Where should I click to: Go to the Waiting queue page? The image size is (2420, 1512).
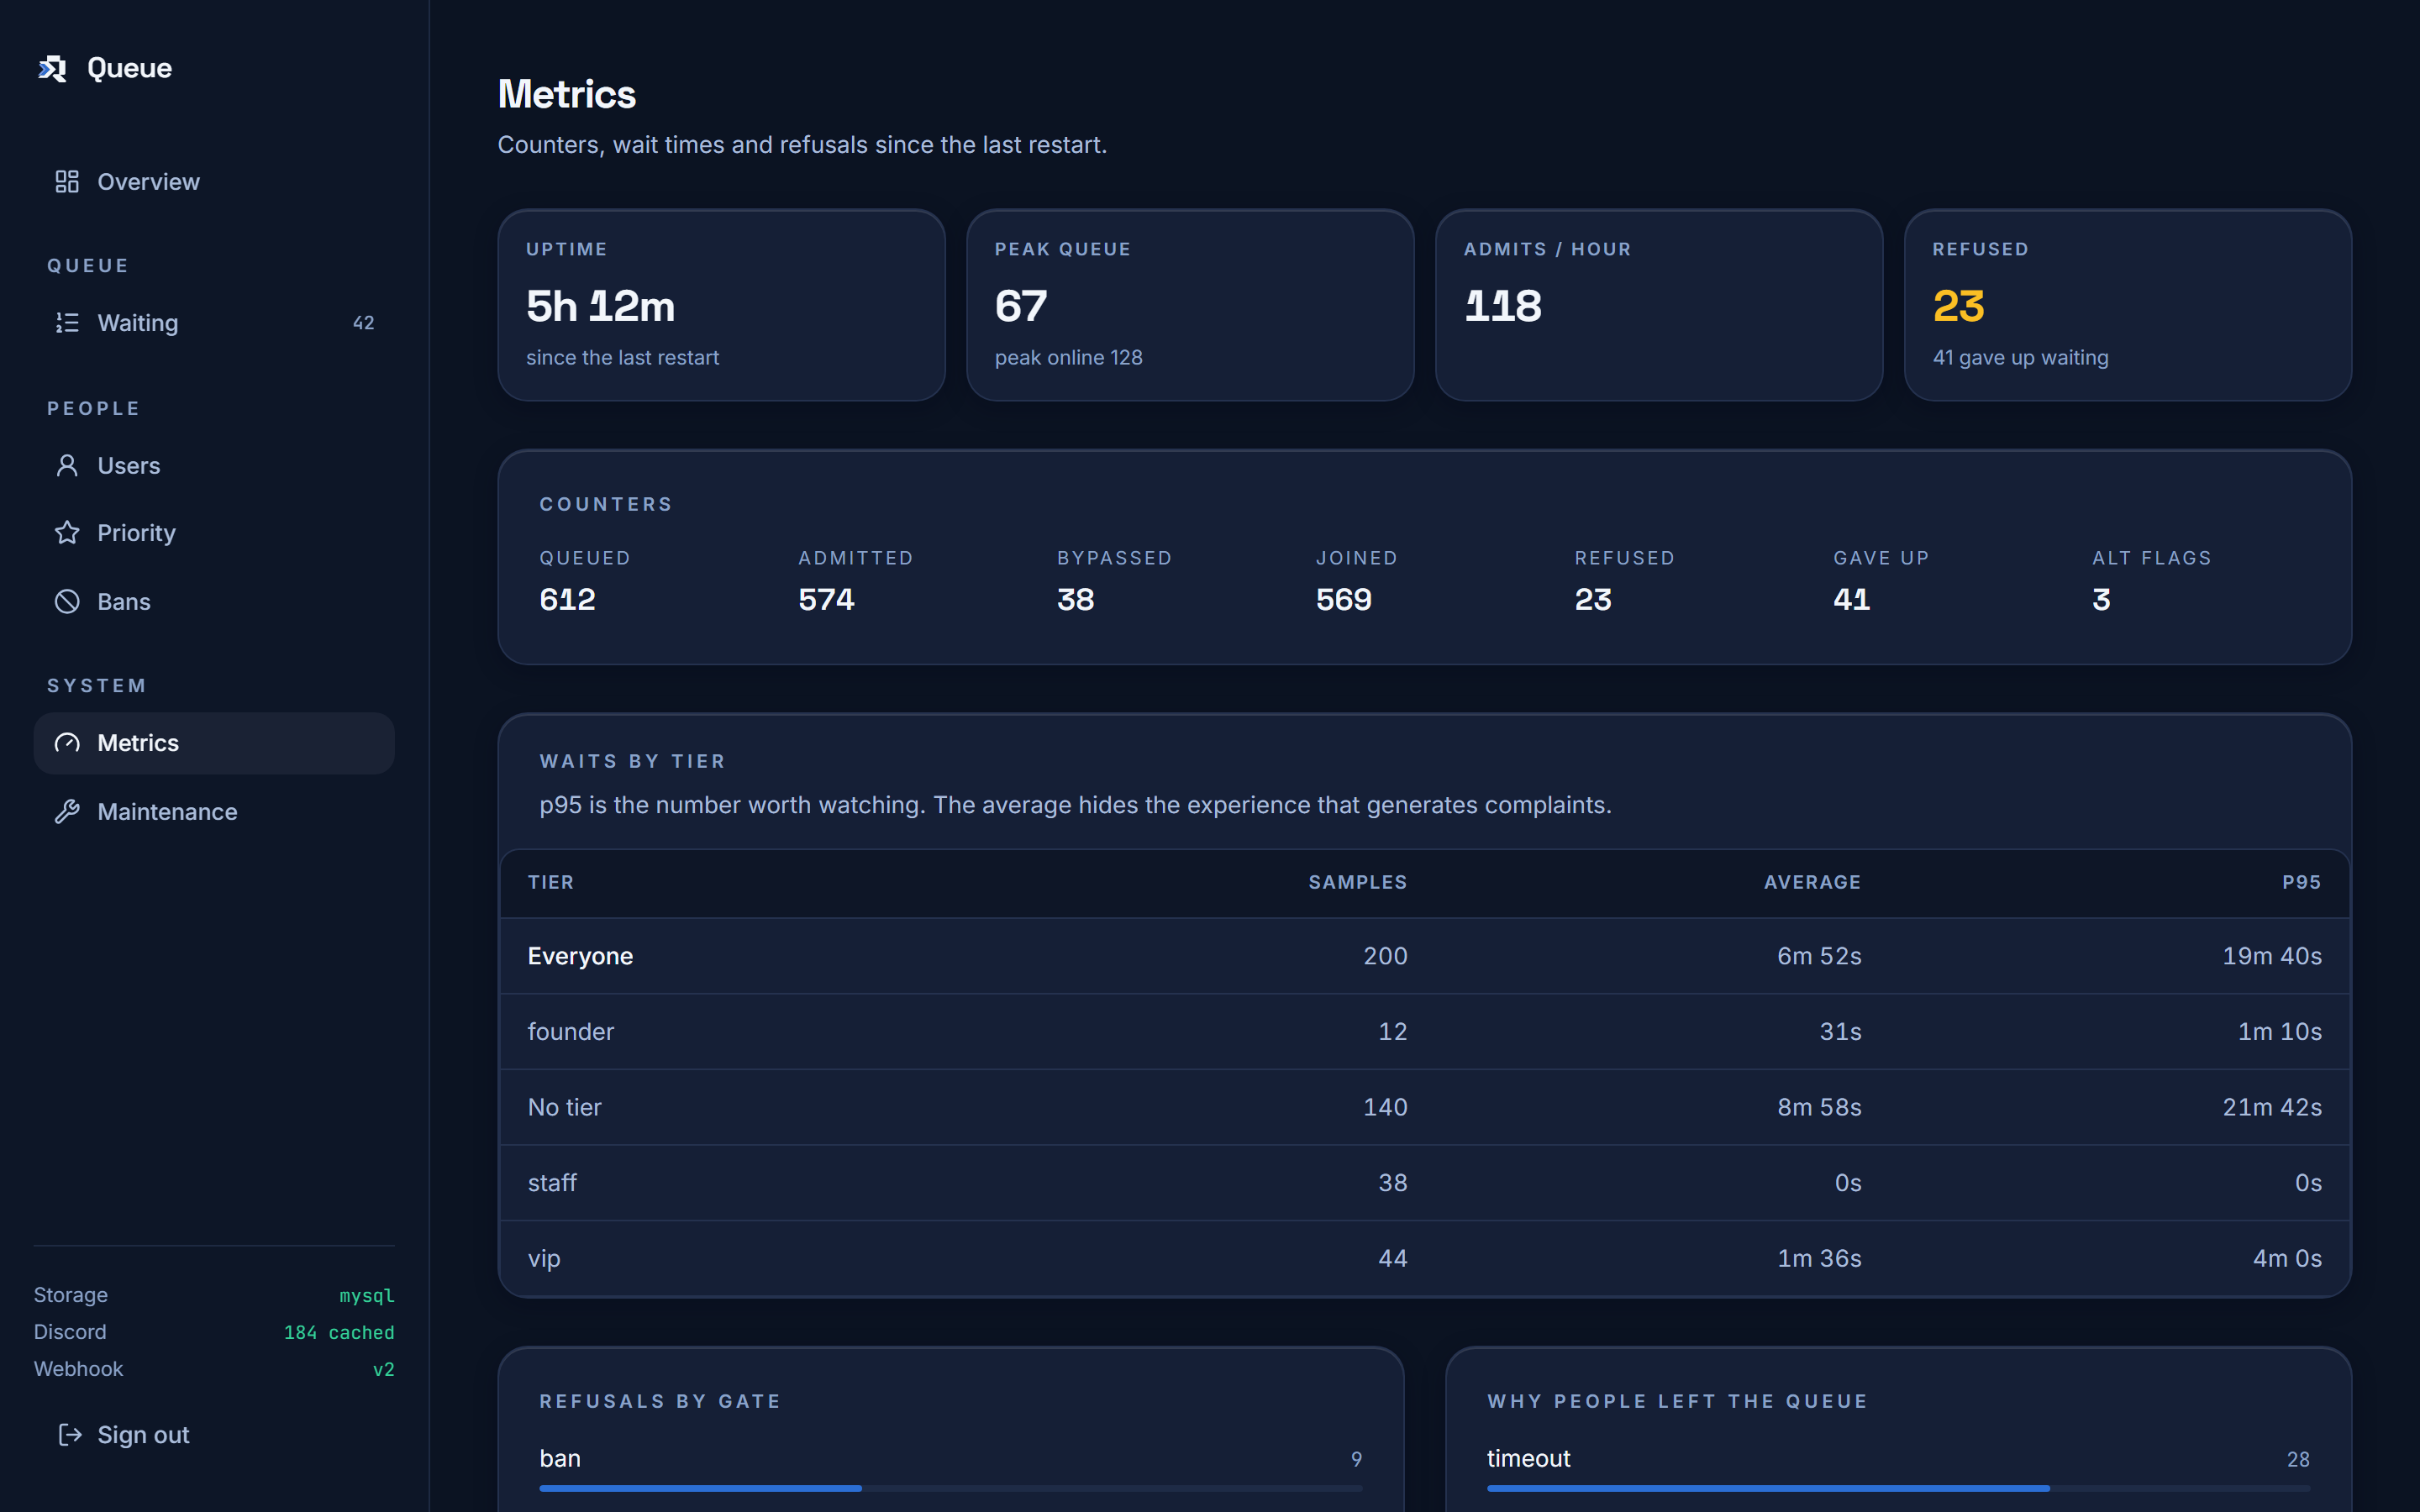click(214, 322)
